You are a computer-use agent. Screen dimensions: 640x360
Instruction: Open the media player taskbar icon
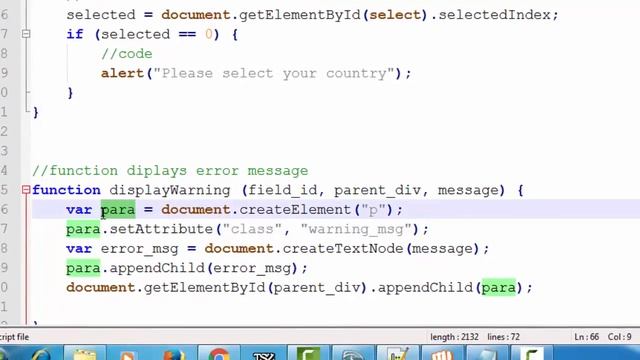(x=129, y=354)
